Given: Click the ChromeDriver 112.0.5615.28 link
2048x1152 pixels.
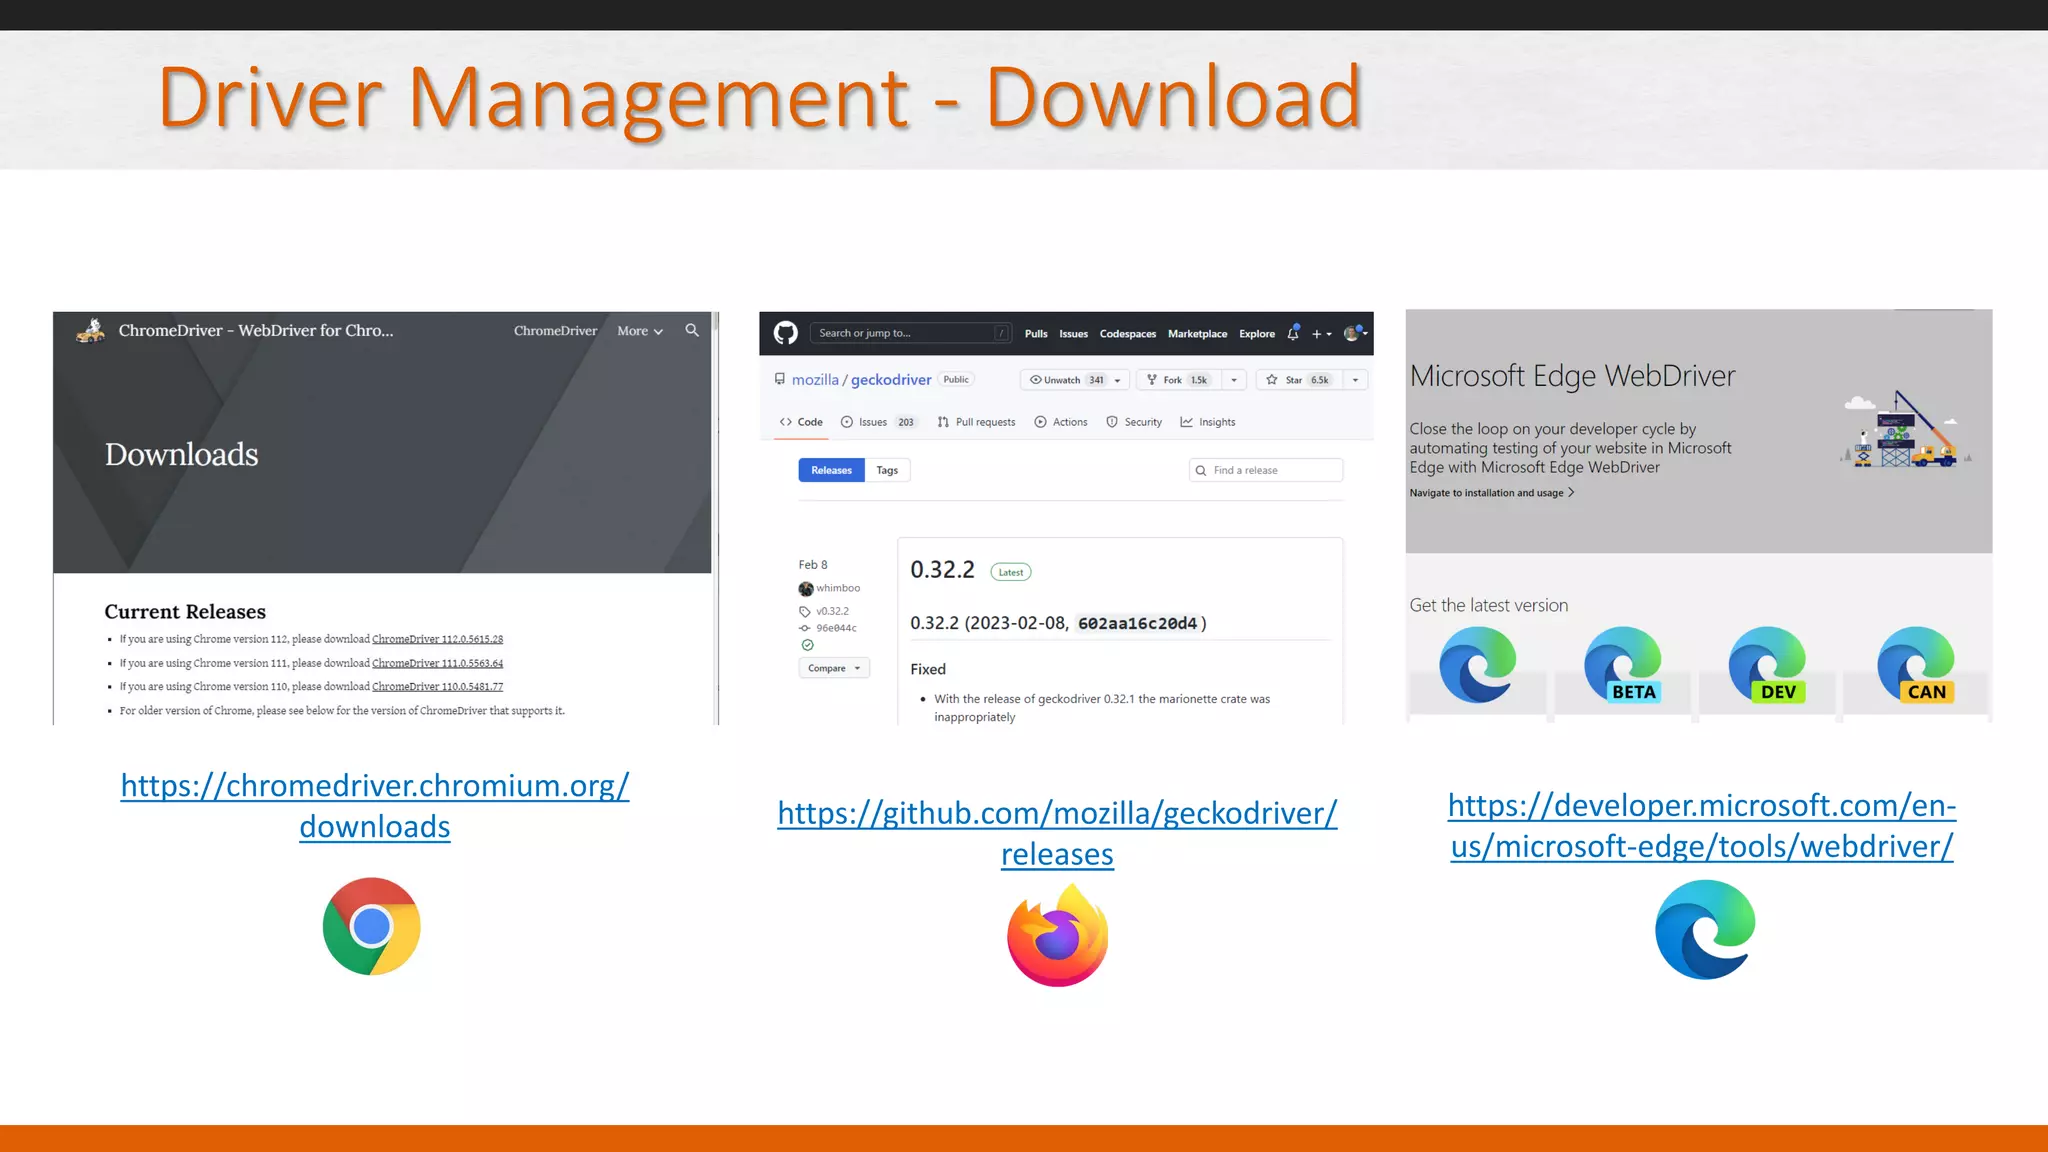Looking at the screenshot, I should tap(438, 639).
